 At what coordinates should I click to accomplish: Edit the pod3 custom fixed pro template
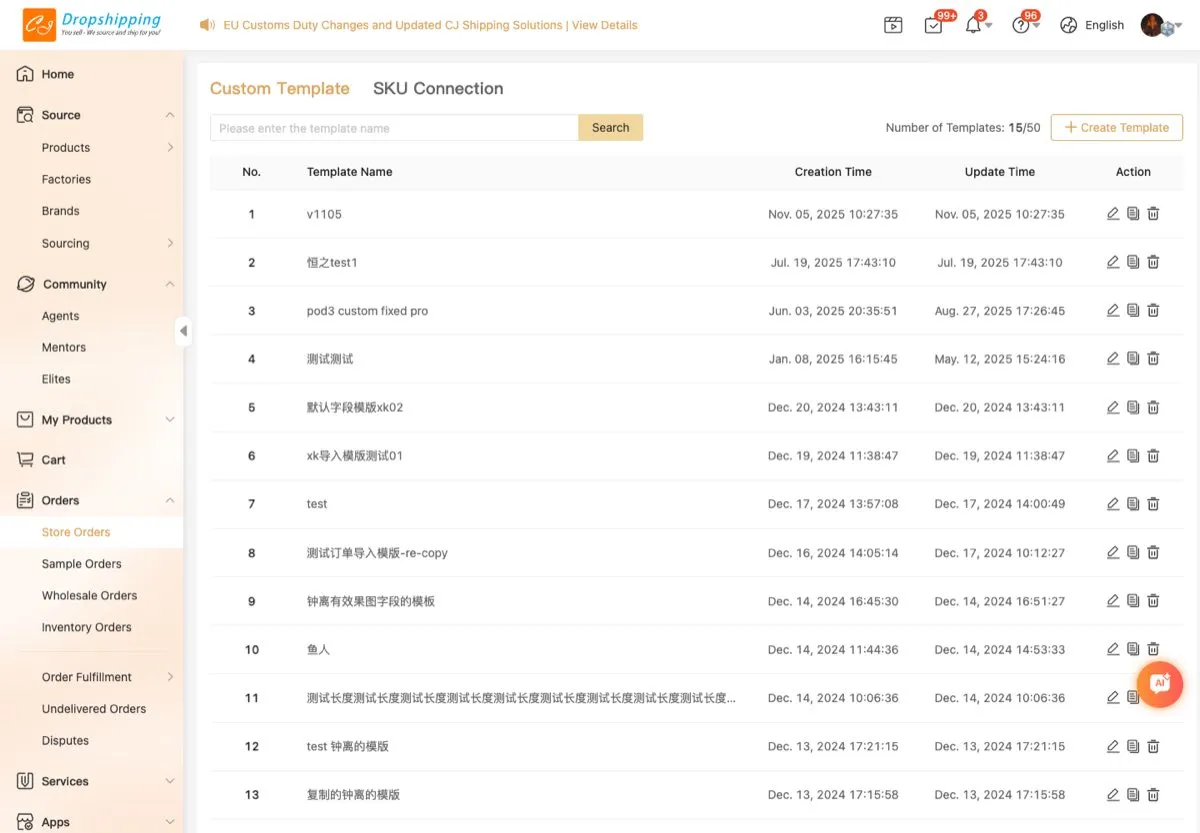(x=1113, y=311)
